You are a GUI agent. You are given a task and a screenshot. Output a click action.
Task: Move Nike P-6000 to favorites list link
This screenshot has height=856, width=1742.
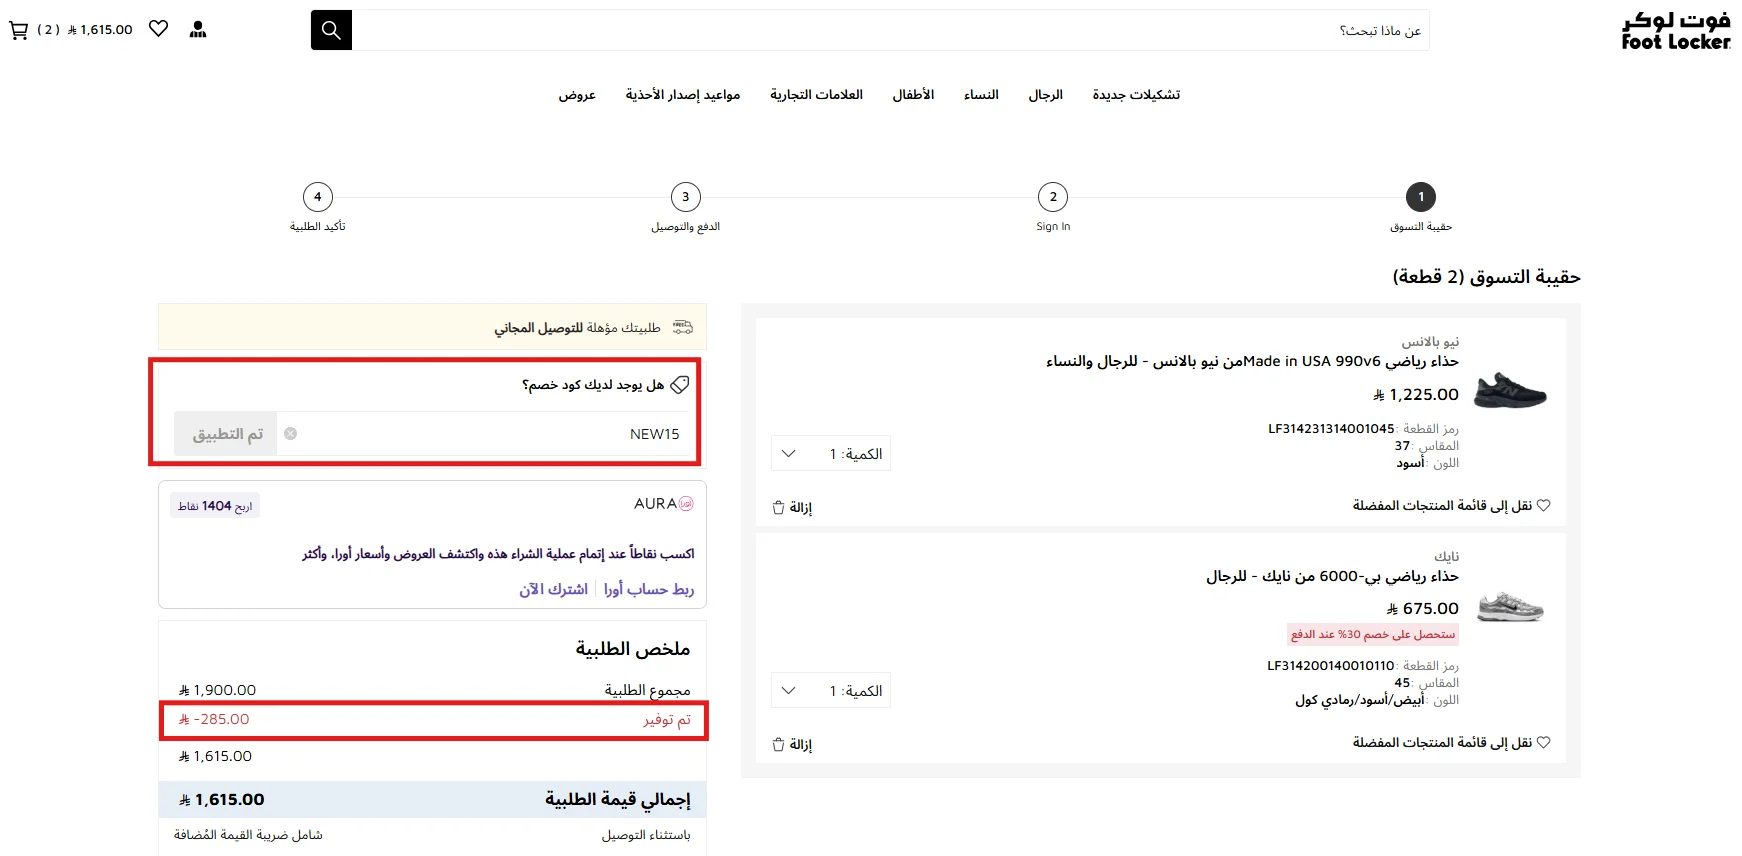pyautogui.click(x=1442, y=743)
